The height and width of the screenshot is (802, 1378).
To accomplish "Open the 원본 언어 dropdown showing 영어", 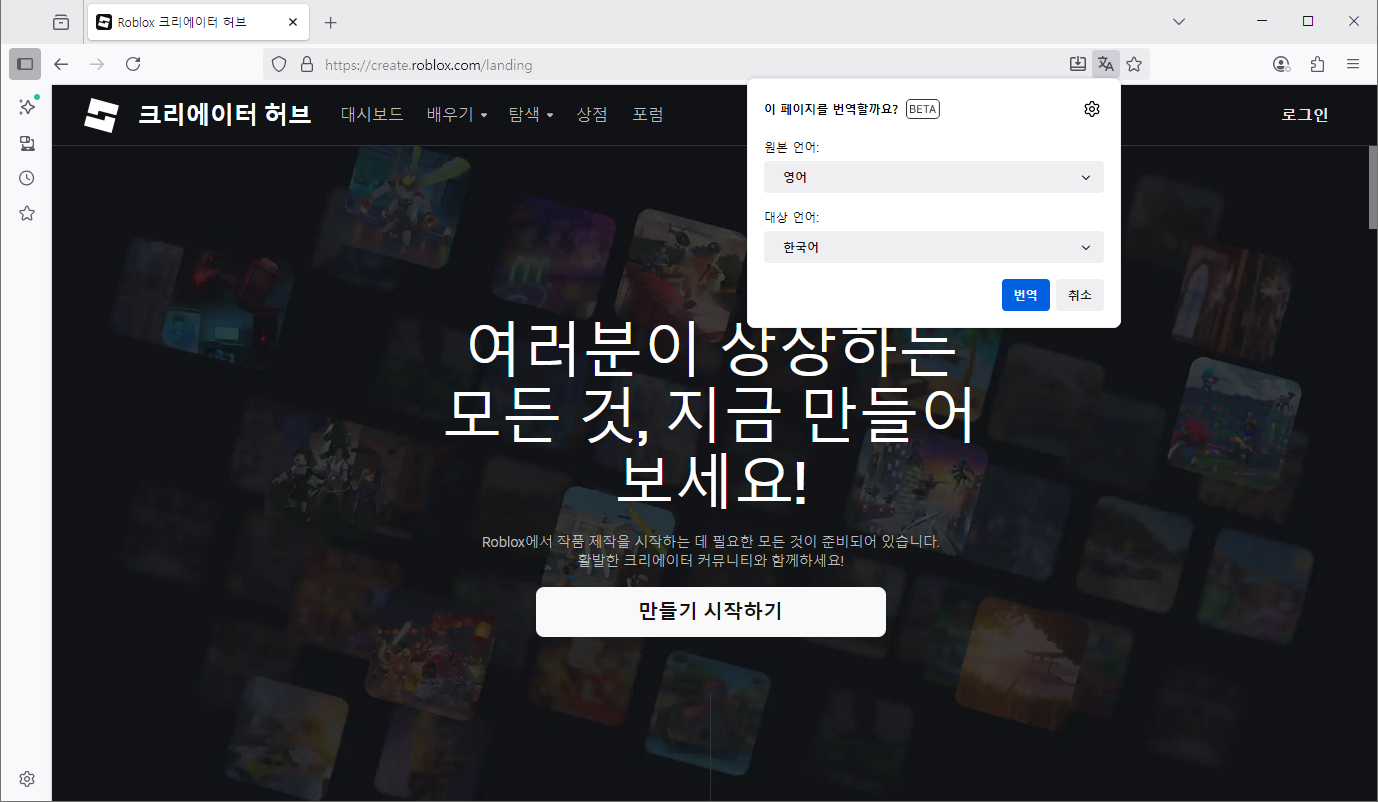I will click(934, 177).
